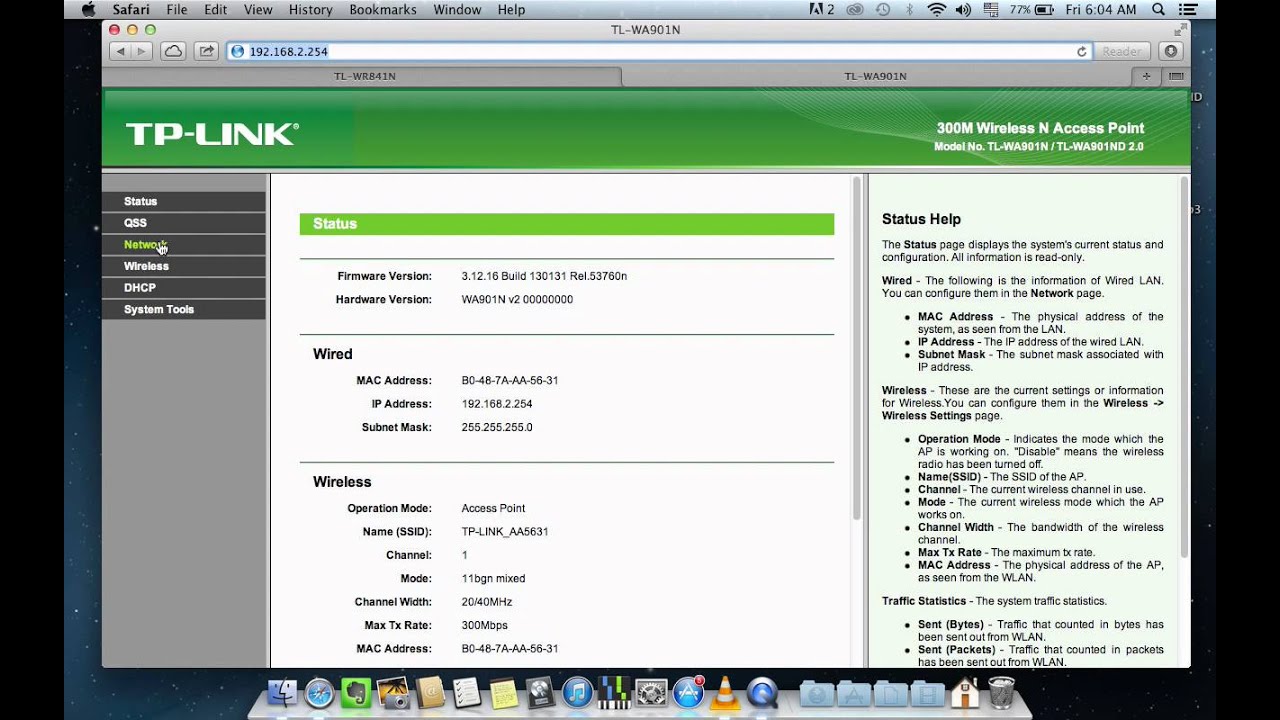Open System Preferences gear in the Dock
Image resolution: width=1280 pixels, height=720 pixels.
point(651,692)
